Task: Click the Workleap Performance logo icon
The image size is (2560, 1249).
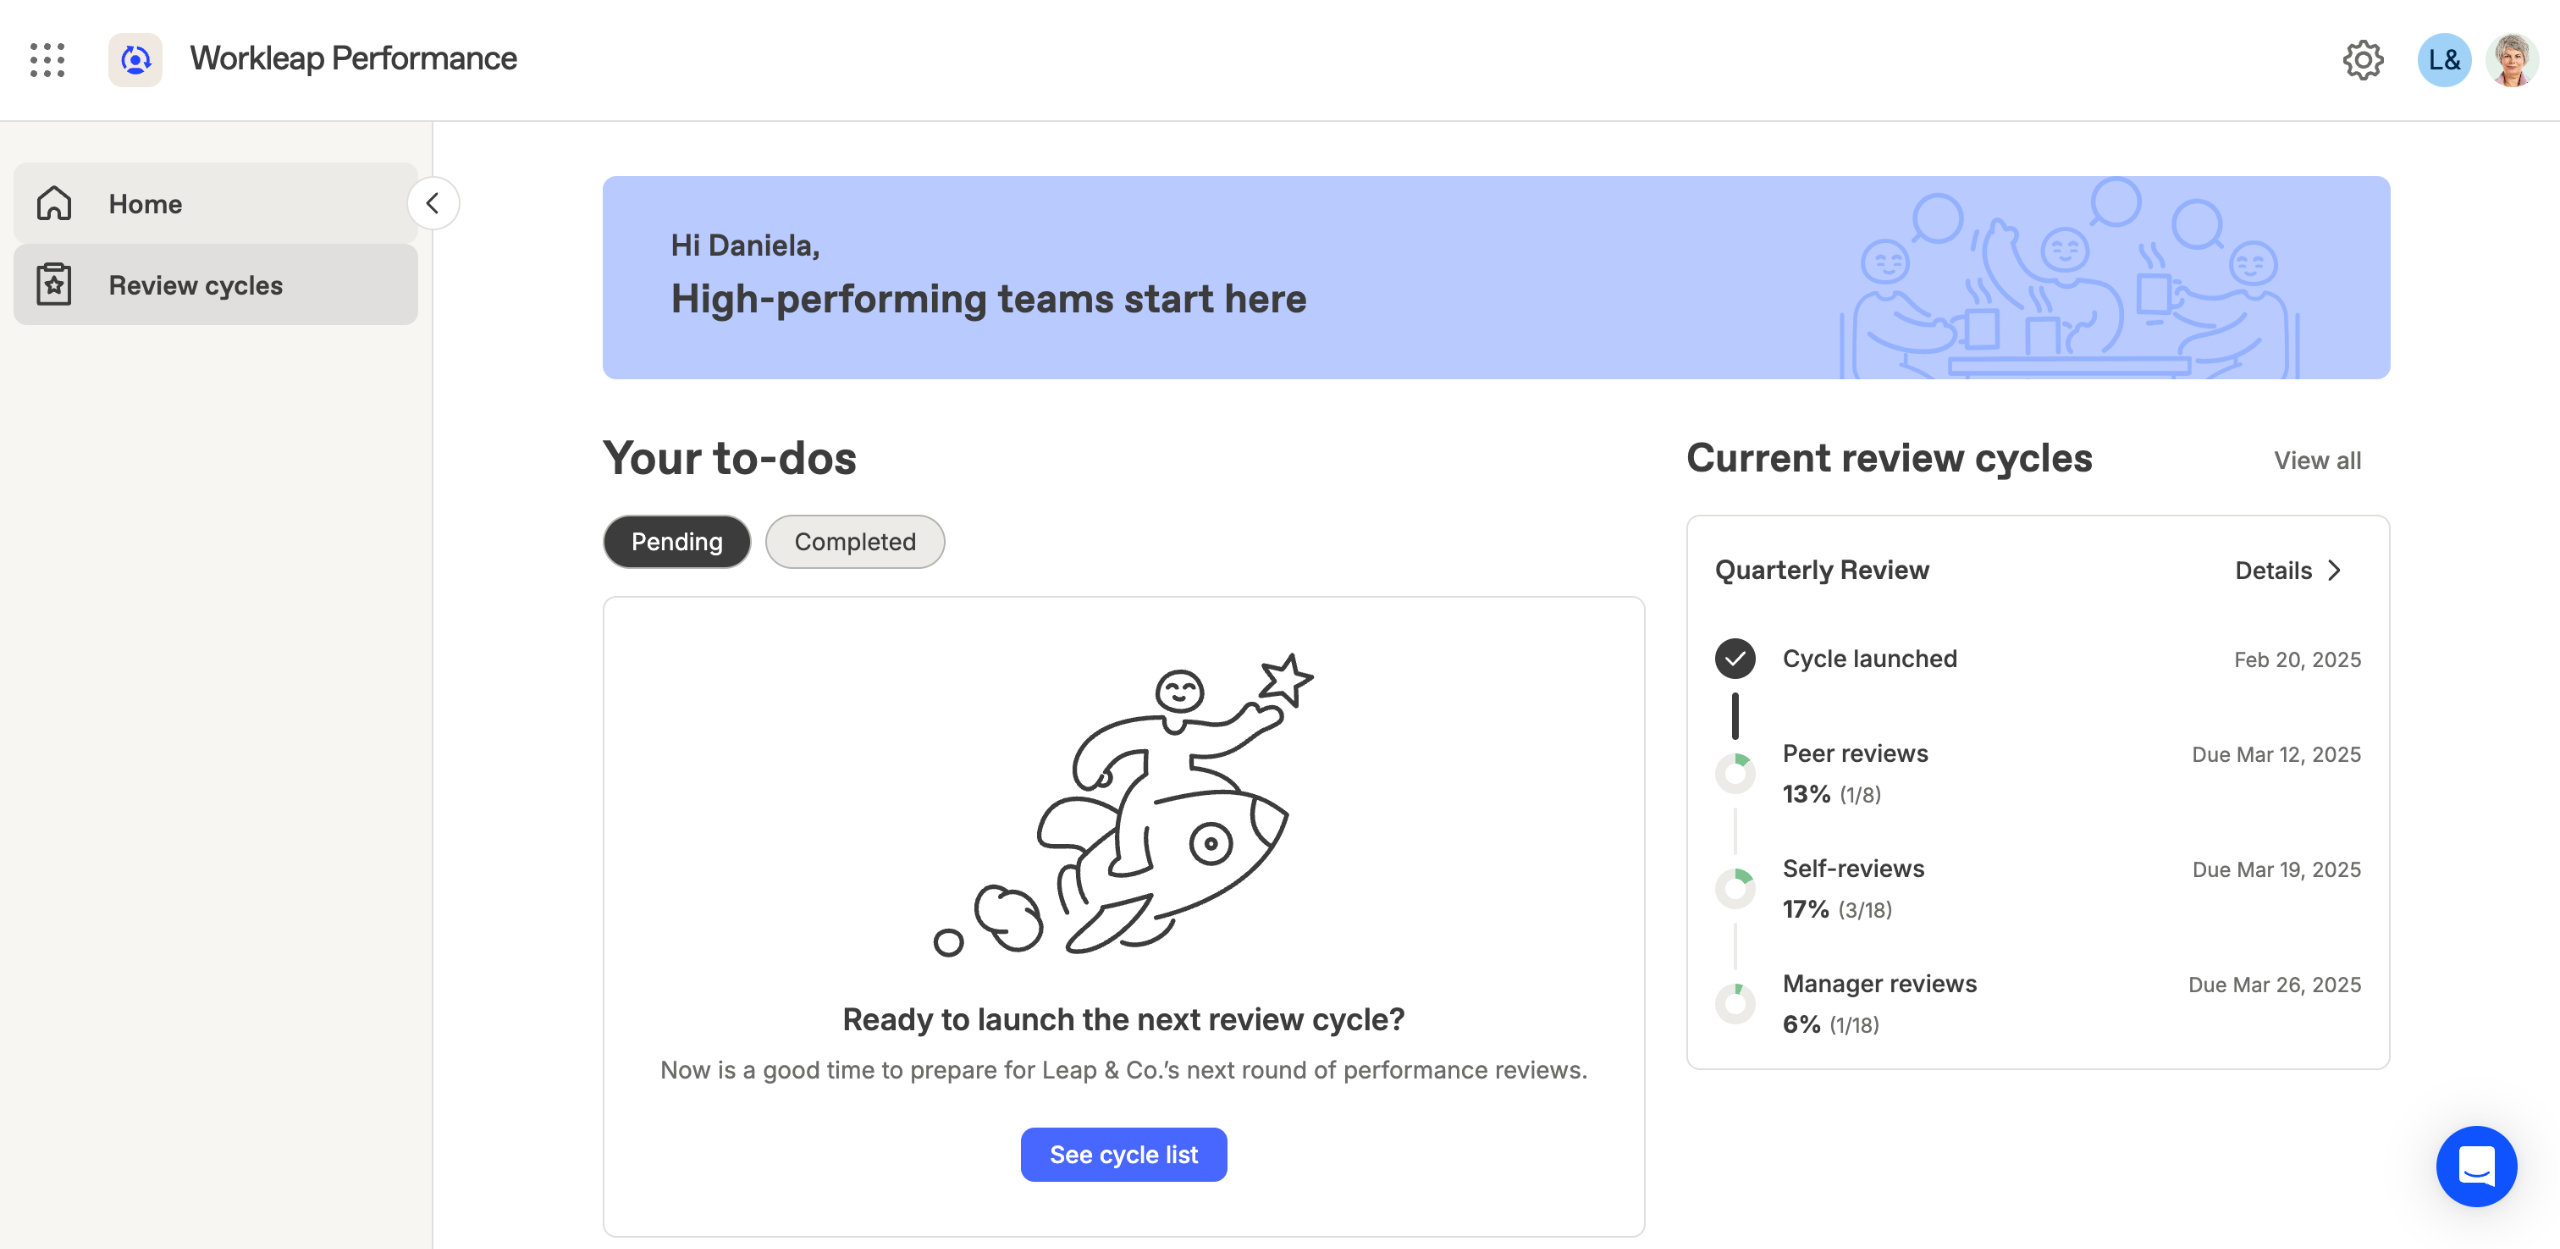Action: click(135, 60)
